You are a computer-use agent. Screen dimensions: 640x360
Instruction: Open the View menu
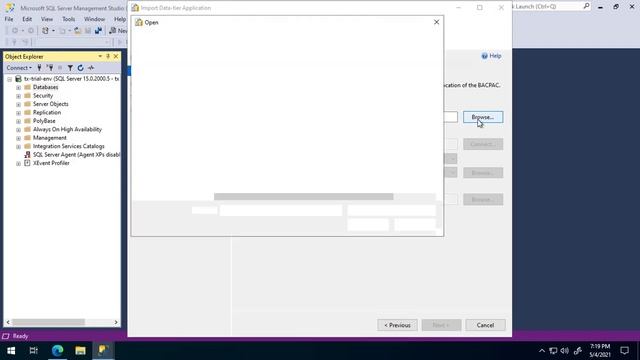pyautogui.click(x=47, y=19)
